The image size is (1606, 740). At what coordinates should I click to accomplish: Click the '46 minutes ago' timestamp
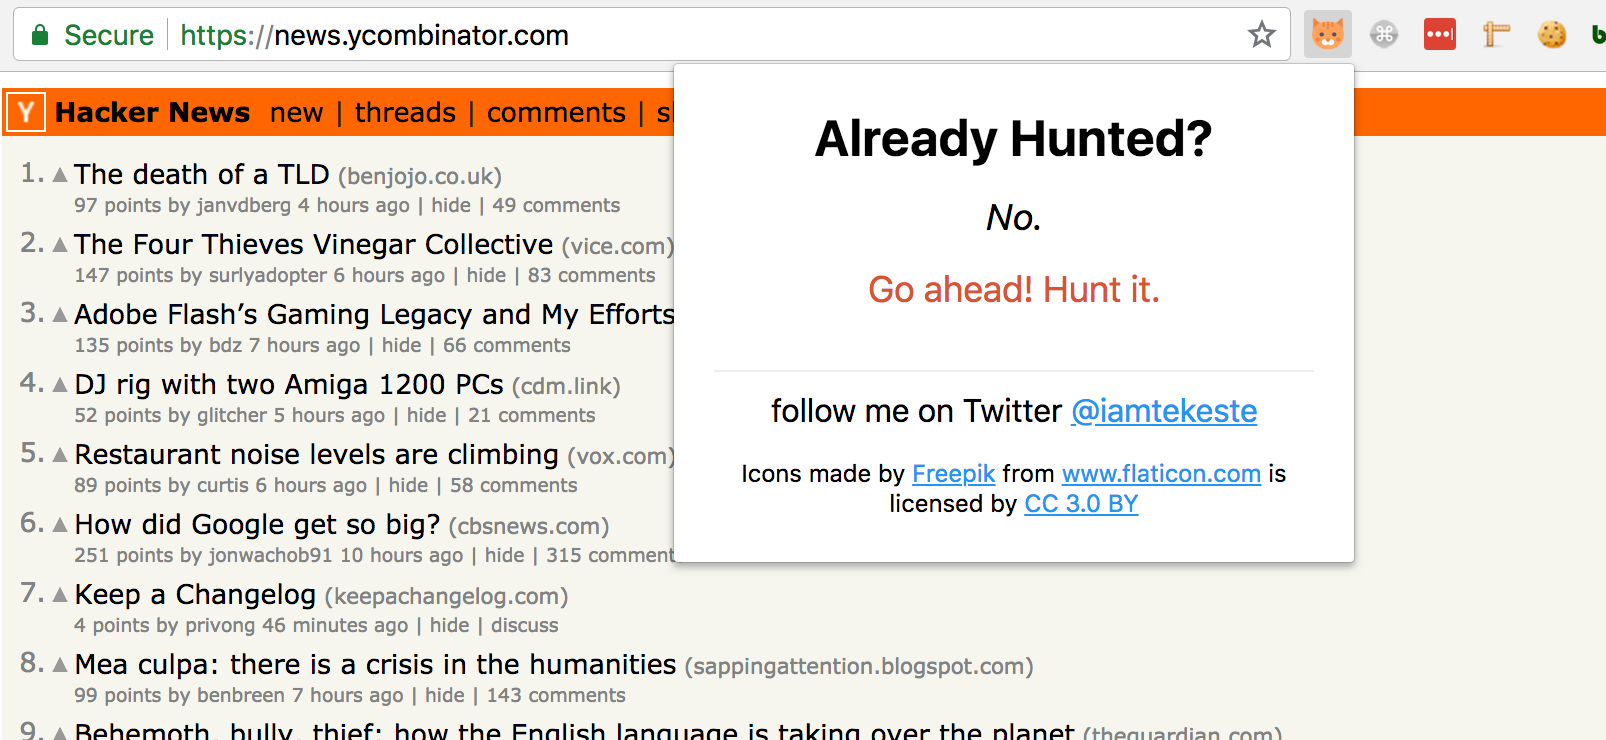tap(335, 625)
